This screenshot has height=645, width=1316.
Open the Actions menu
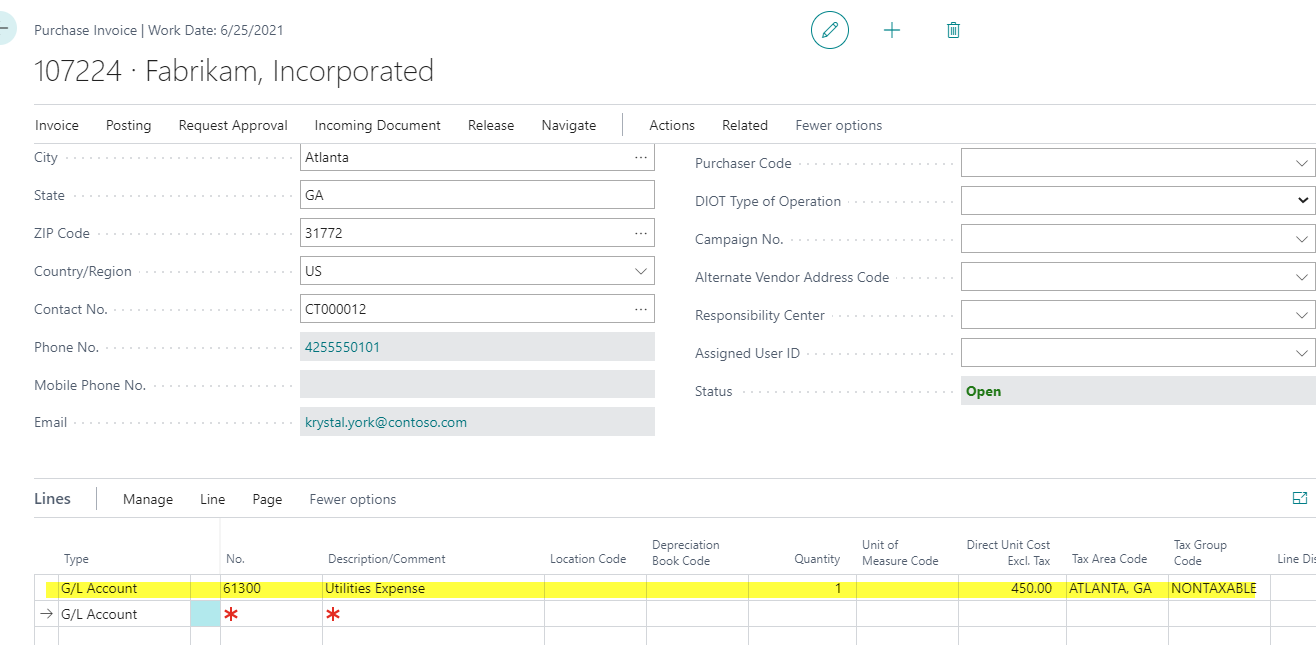click(672, 125)
